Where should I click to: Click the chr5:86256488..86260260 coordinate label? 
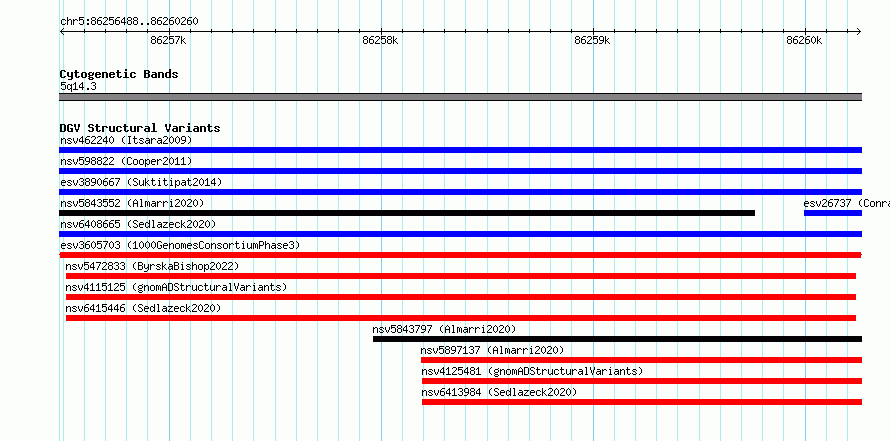(129, 22)
